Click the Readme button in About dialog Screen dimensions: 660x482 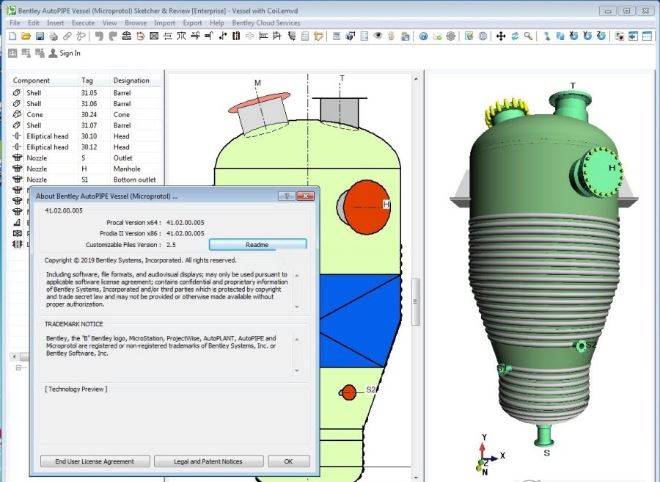[258, 245]
